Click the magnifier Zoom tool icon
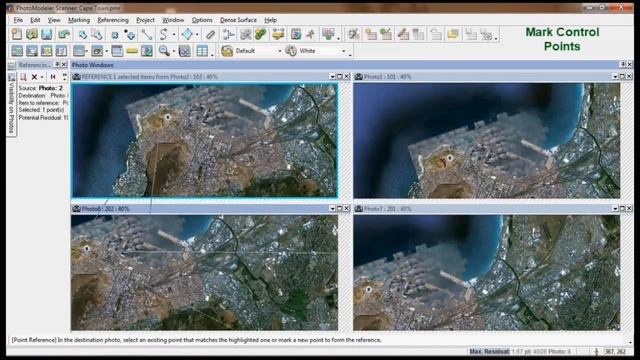 tap(164, 51)
